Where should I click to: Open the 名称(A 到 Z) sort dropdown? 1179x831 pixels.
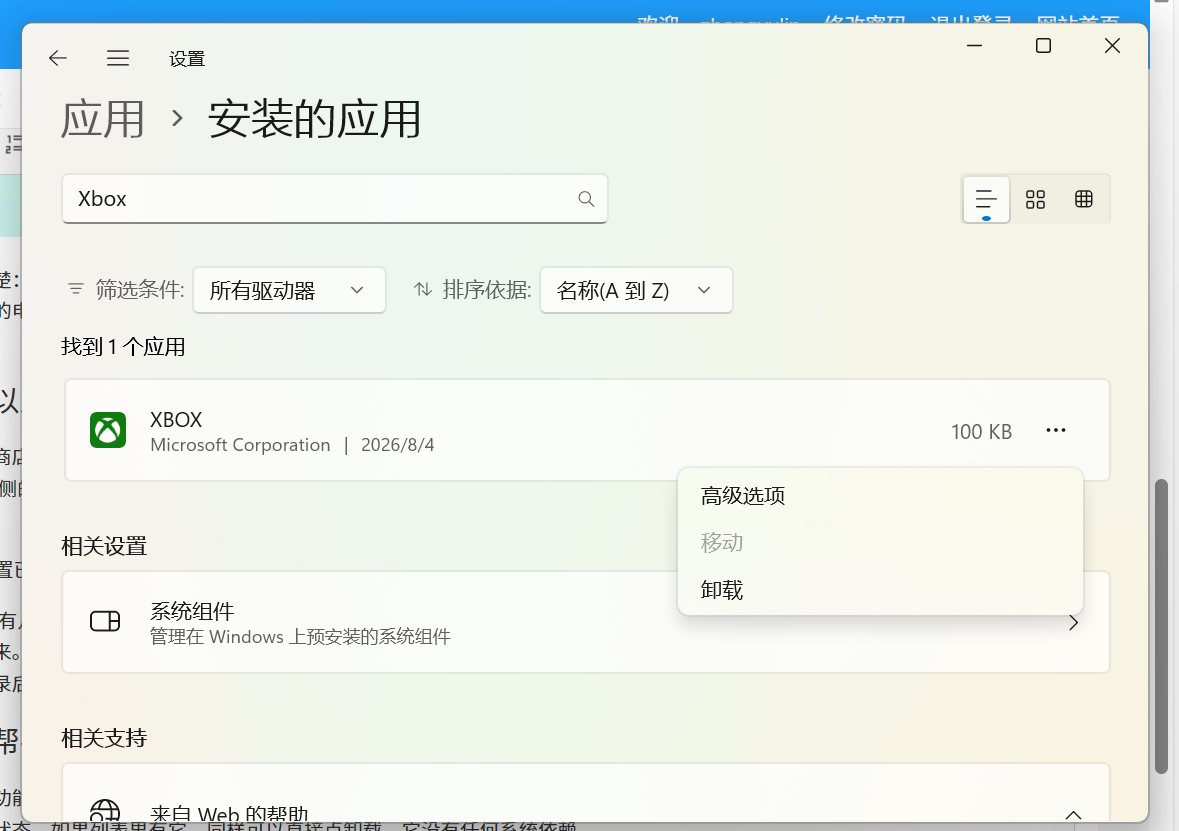(636, 290)
